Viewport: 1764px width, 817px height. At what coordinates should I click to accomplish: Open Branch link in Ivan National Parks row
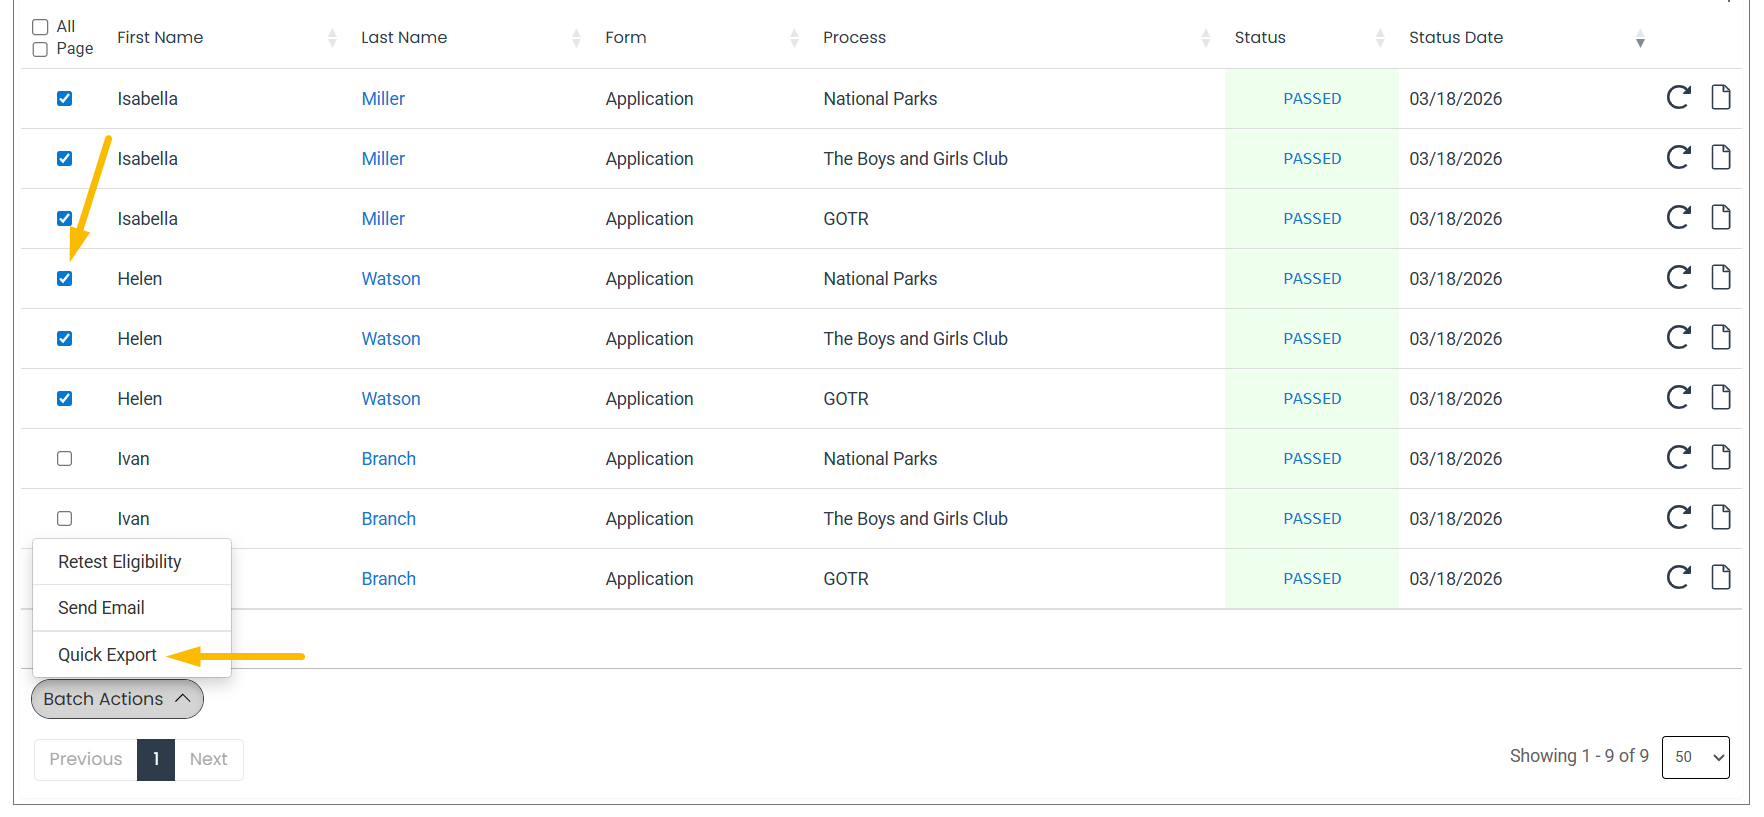[x=389, y=458]
